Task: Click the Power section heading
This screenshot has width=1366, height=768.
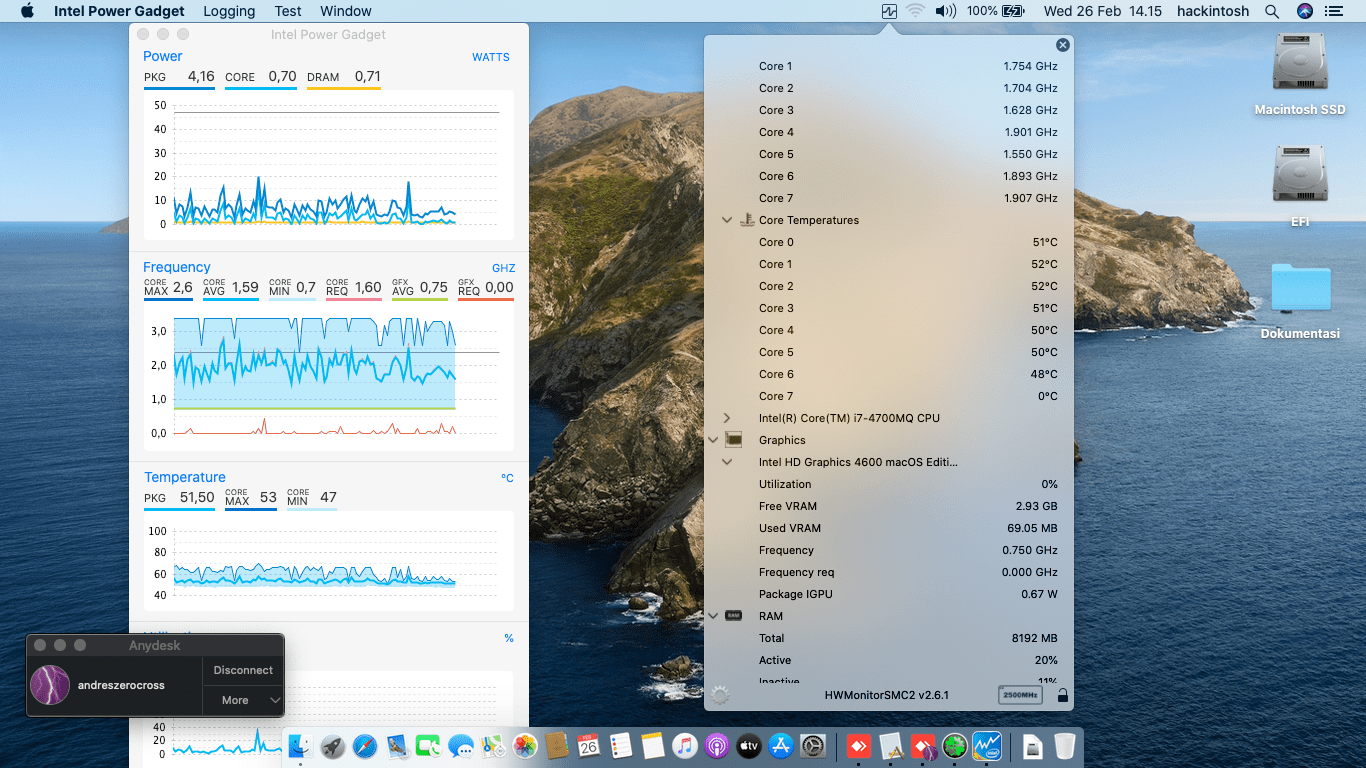Action: click(163, 56)
